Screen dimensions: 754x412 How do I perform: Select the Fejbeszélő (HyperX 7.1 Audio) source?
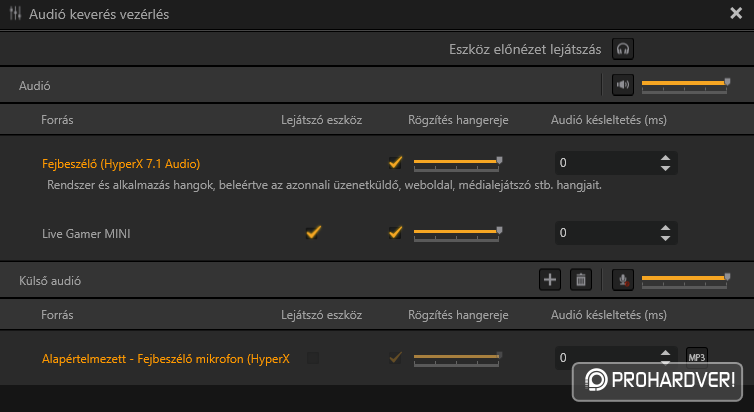click(121, 164)
